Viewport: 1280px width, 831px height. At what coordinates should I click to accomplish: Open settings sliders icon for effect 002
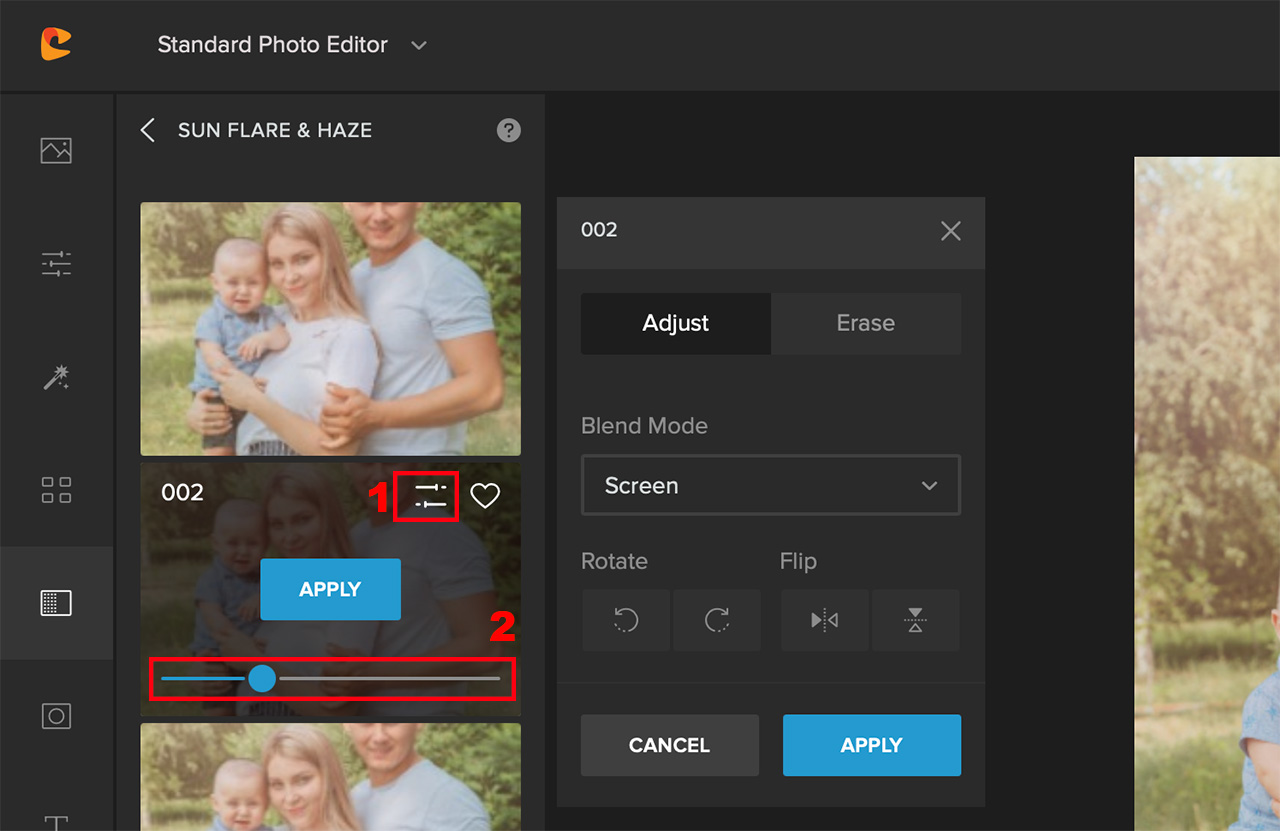431,495
